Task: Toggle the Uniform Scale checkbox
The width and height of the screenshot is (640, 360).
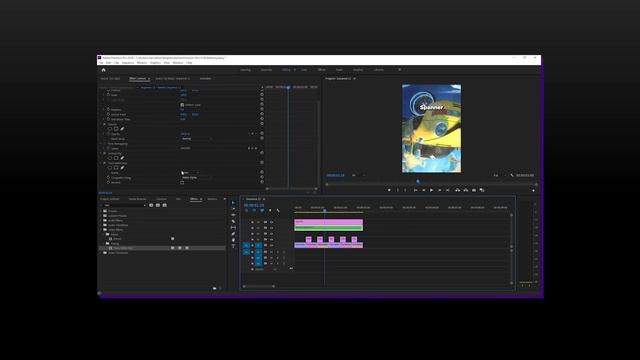Action: coord(182,105)
